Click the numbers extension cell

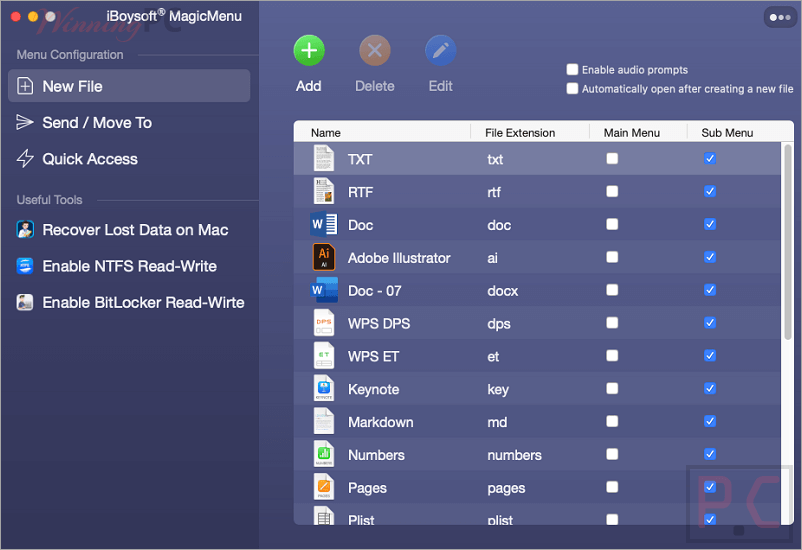pyautogui.click(x=514, y=455)
